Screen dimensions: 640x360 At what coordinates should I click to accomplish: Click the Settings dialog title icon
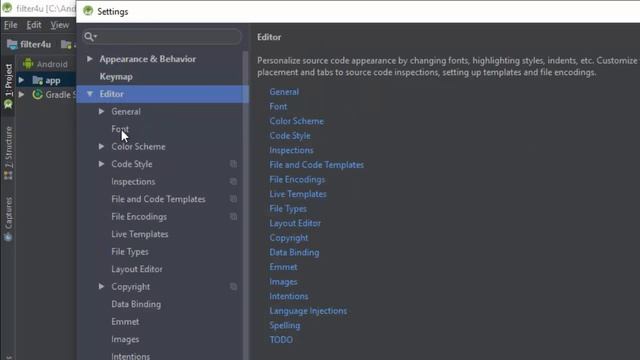coord(88,11)
